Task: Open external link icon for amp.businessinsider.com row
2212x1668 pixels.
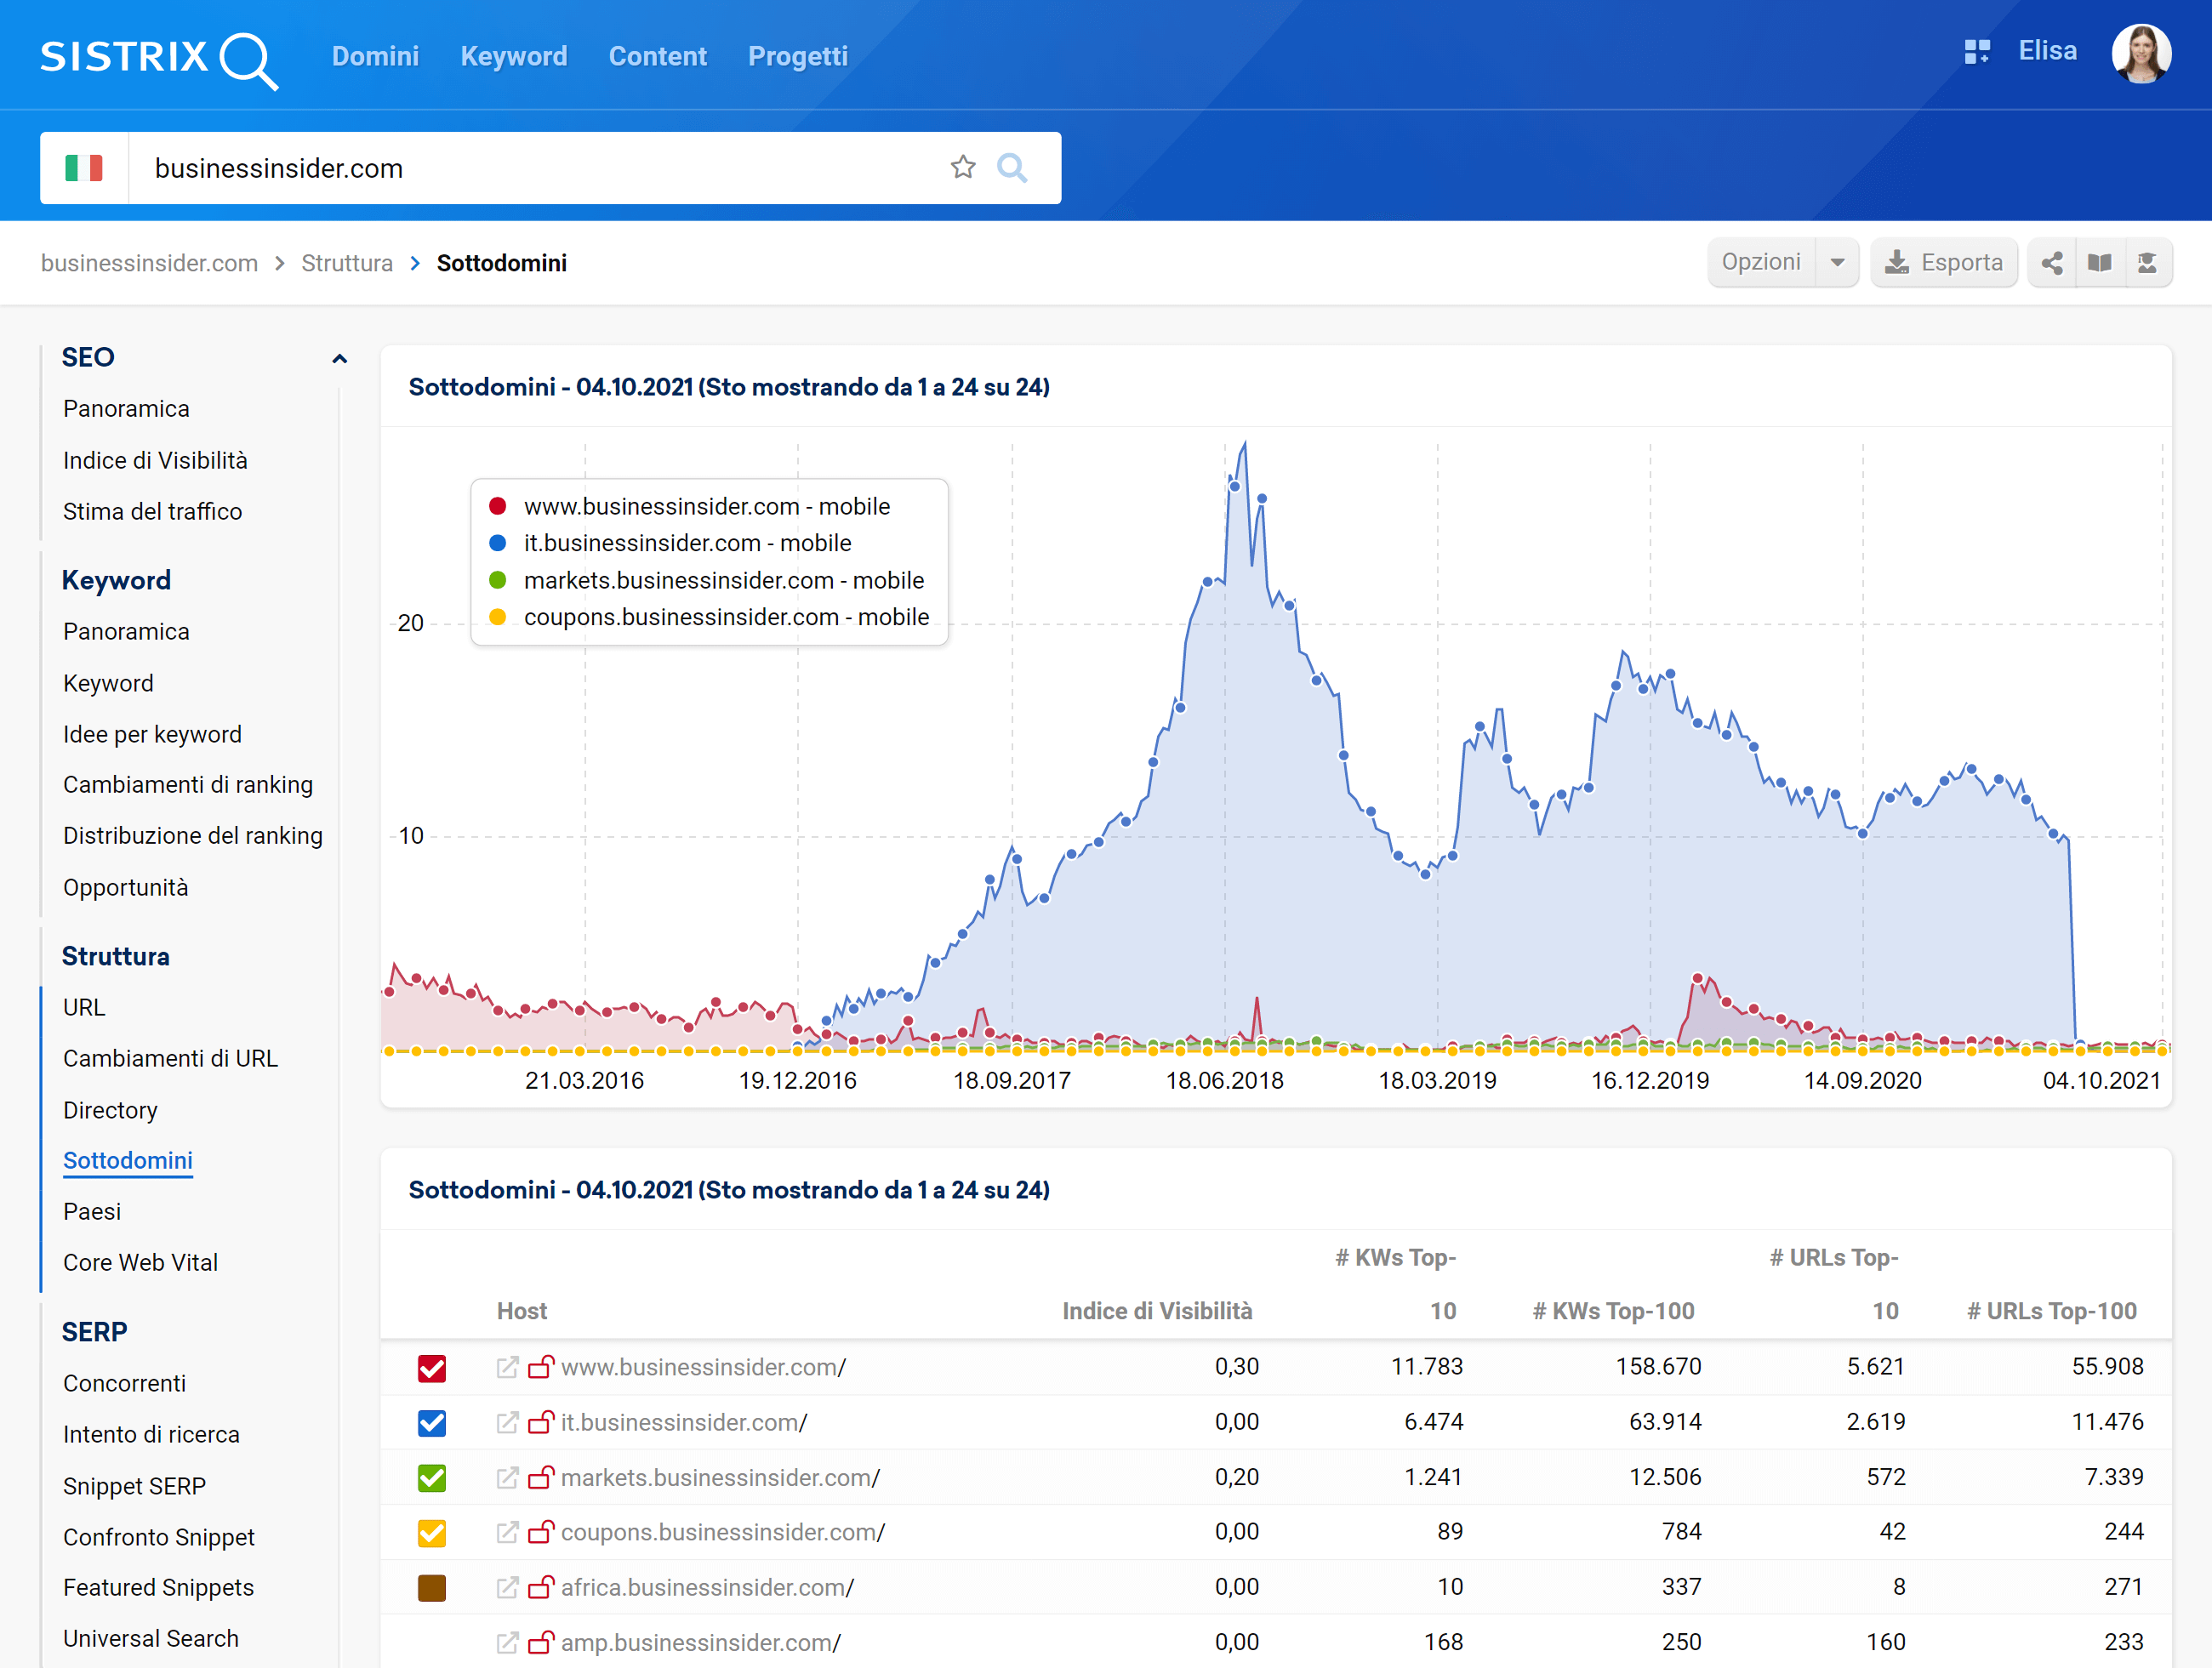Action: (x=507, y=1642)
